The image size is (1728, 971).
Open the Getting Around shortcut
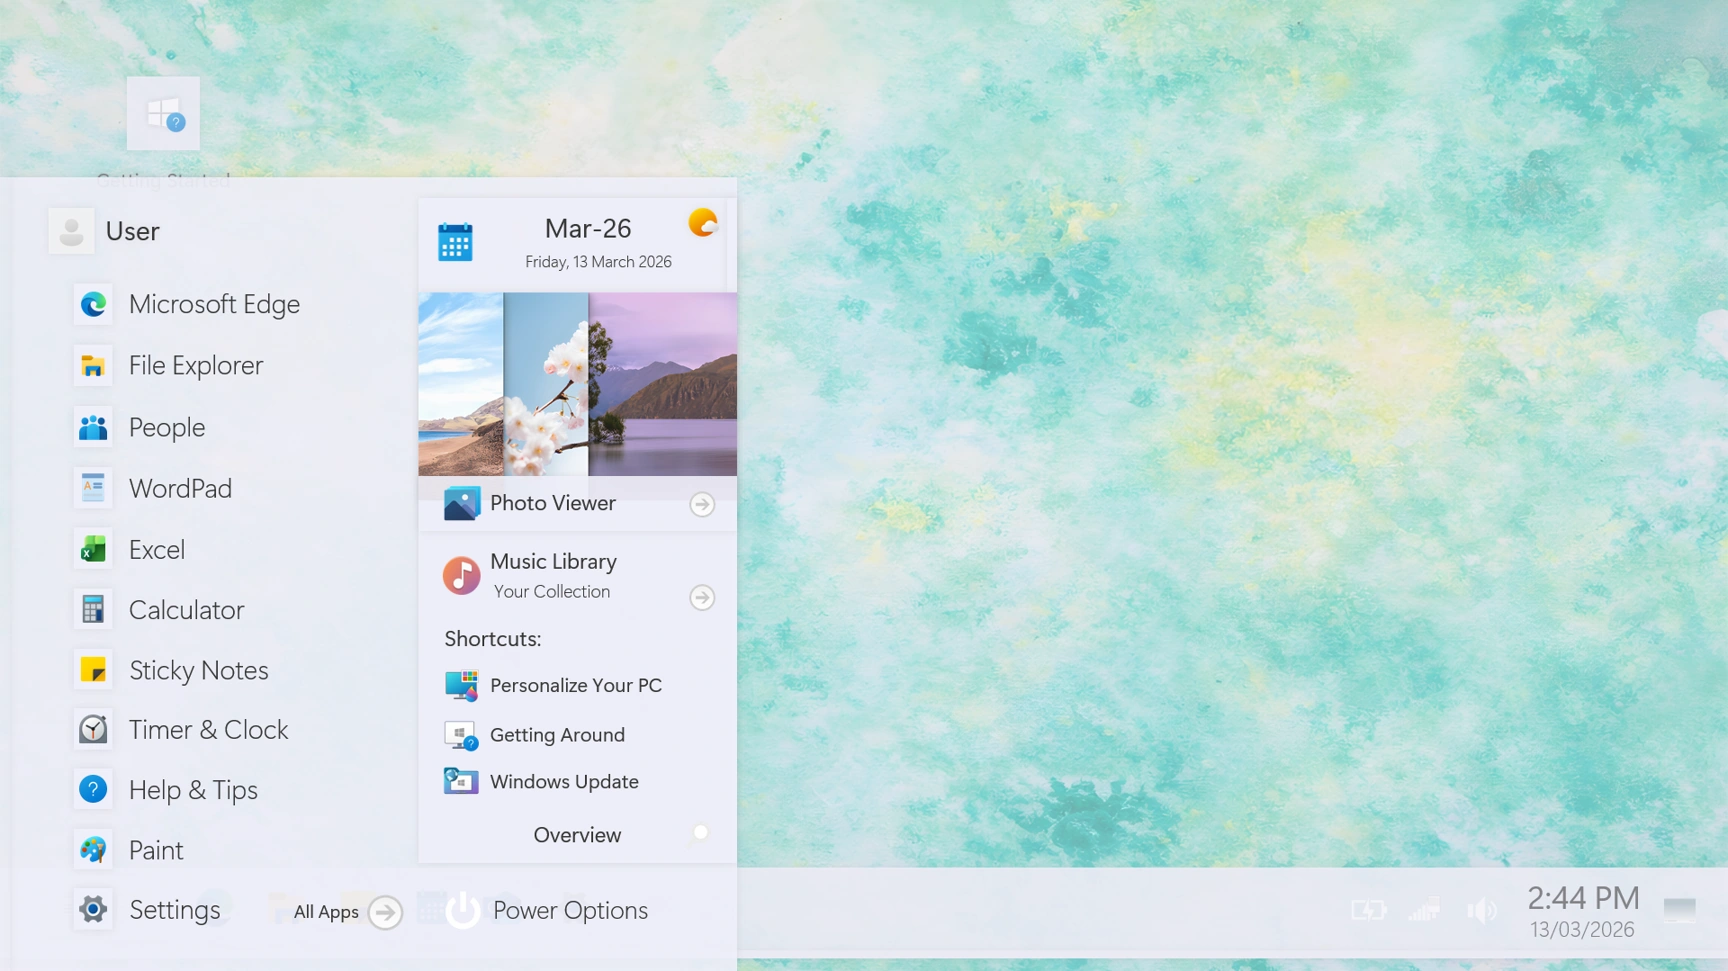point(535,735)
